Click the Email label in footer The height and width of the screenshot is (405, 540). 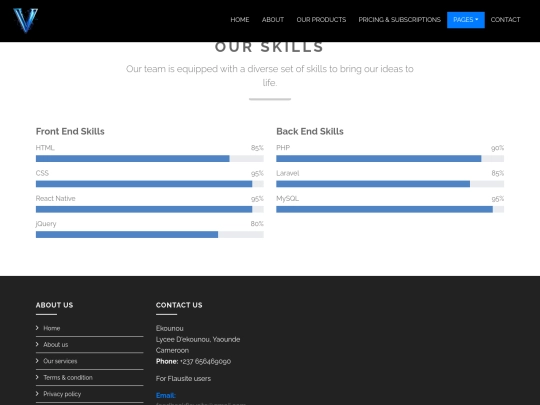[x=166, y=395]
